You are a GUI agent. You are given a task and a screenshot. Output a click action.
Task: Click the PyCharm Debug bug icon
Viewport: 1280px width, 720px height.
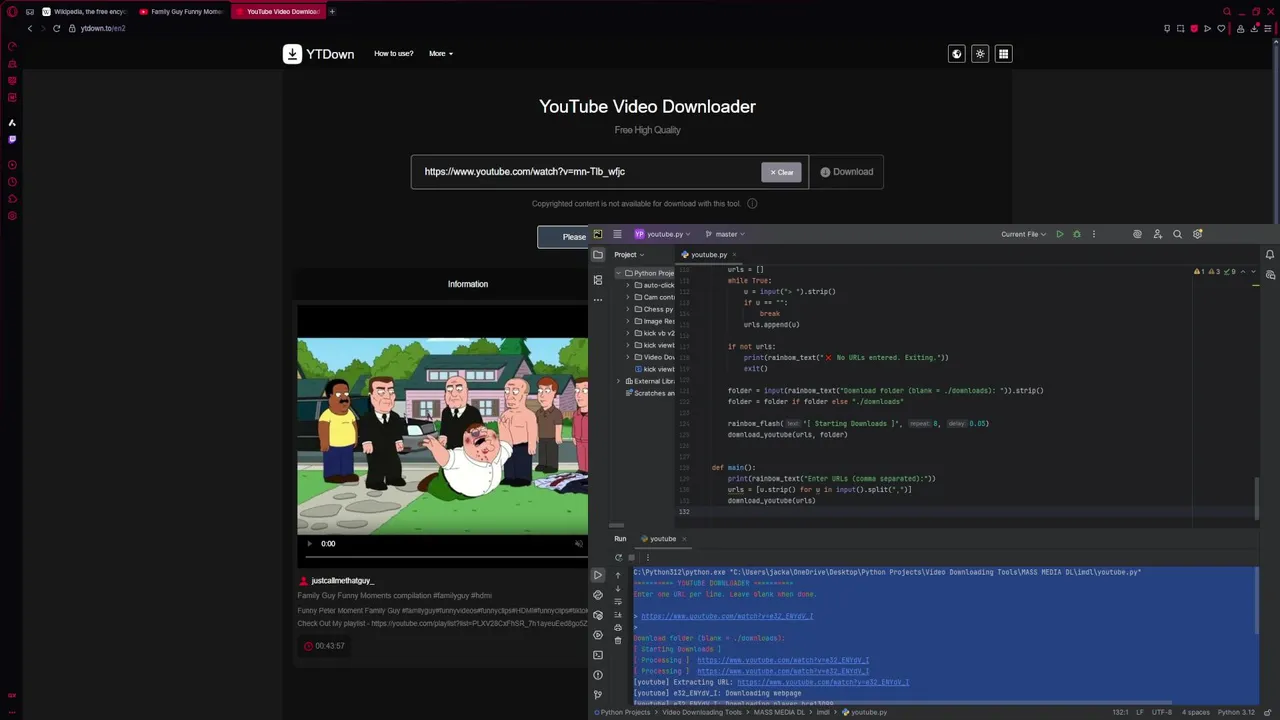(x=1077, y=234)
